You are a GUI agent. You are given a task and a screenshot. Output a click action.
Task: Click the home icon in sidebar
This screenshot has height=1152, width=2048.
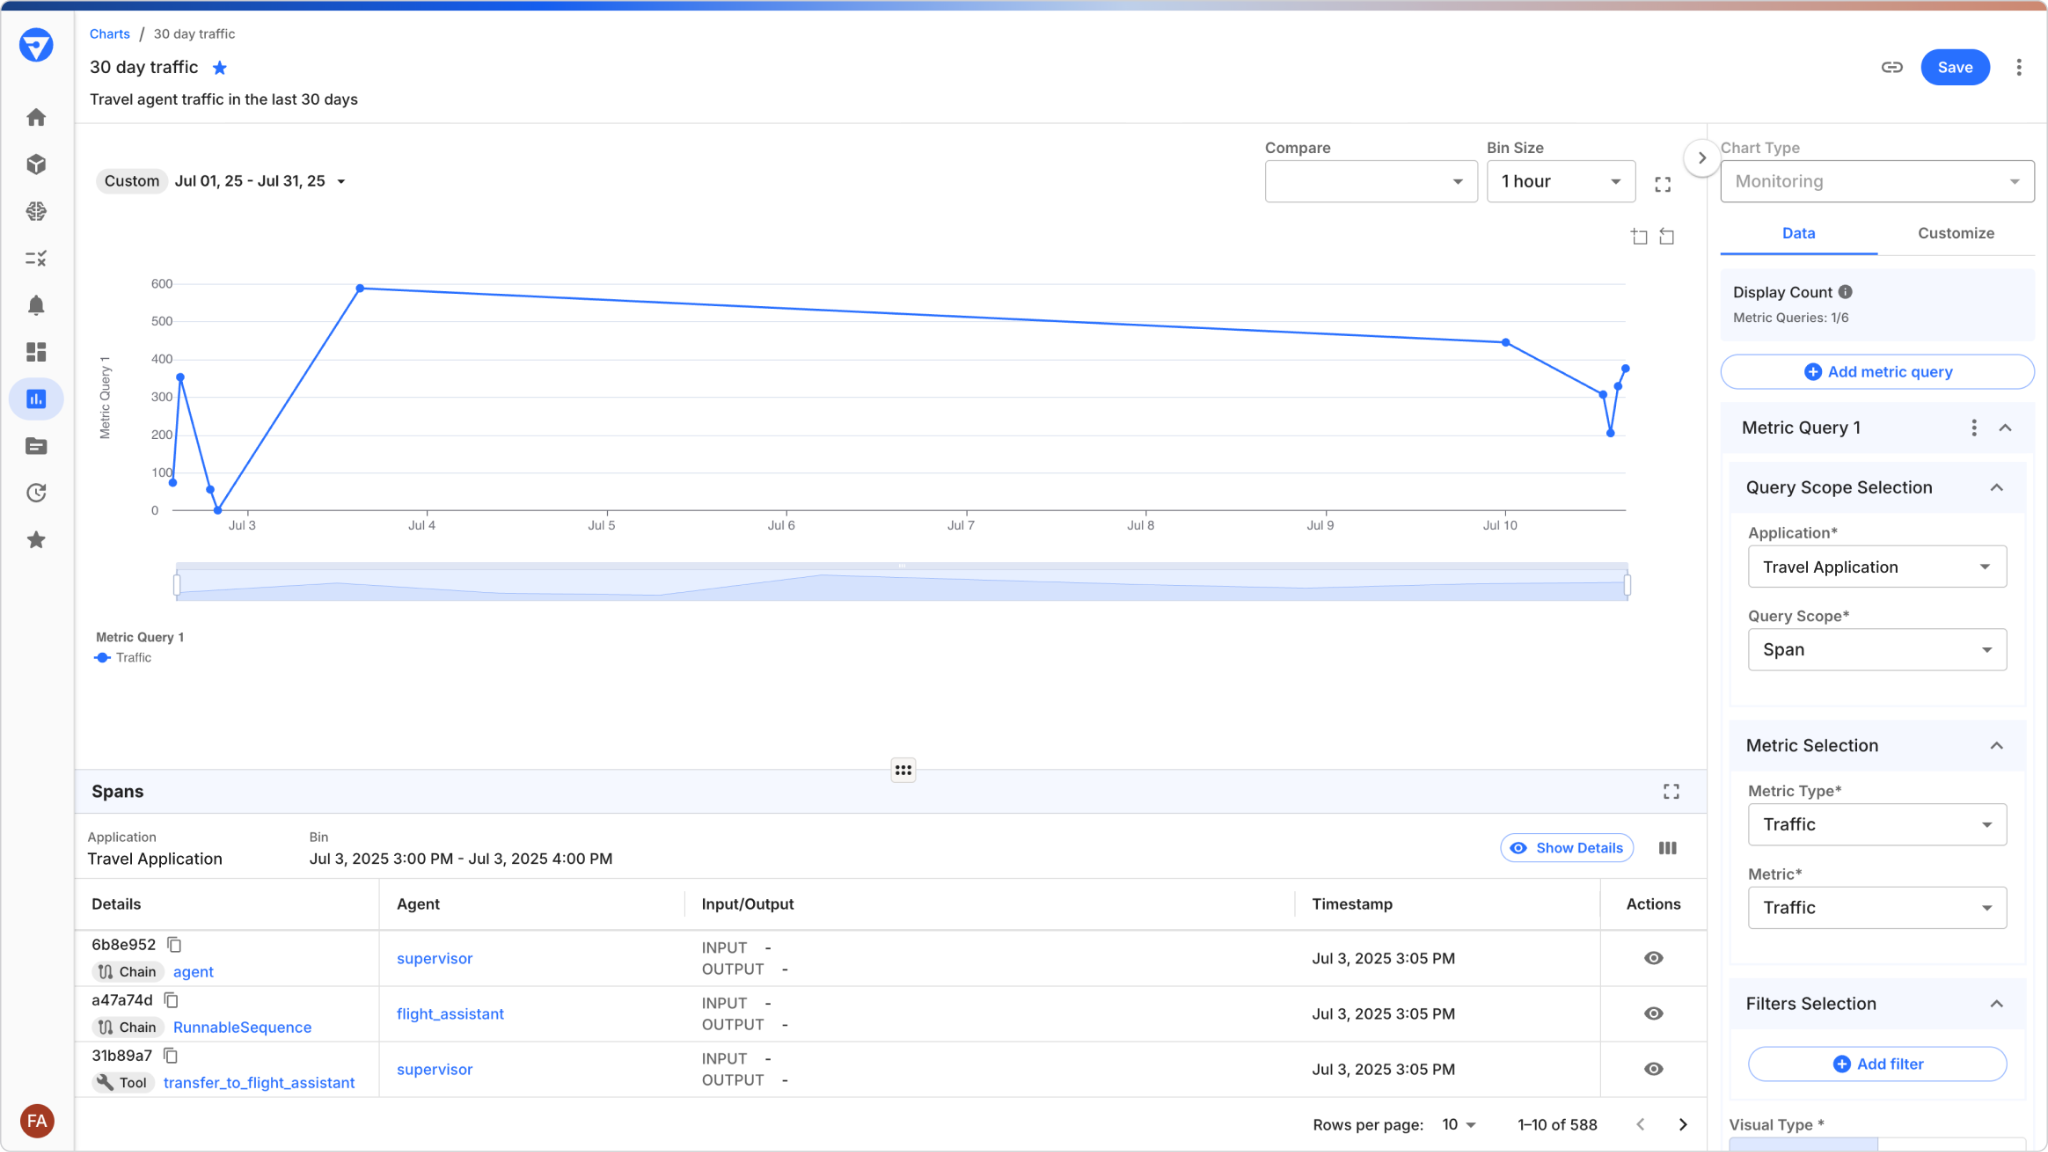click(x=36, y=118)
